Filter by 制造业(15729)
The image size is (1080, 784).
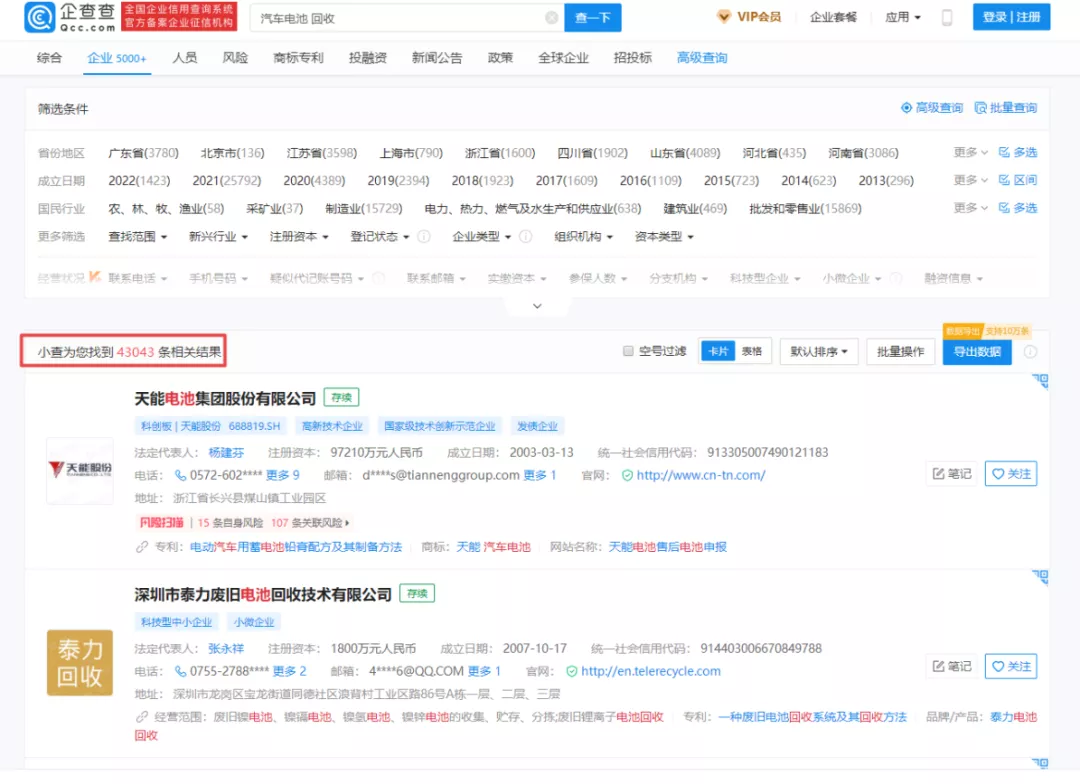tap(364, 208)
